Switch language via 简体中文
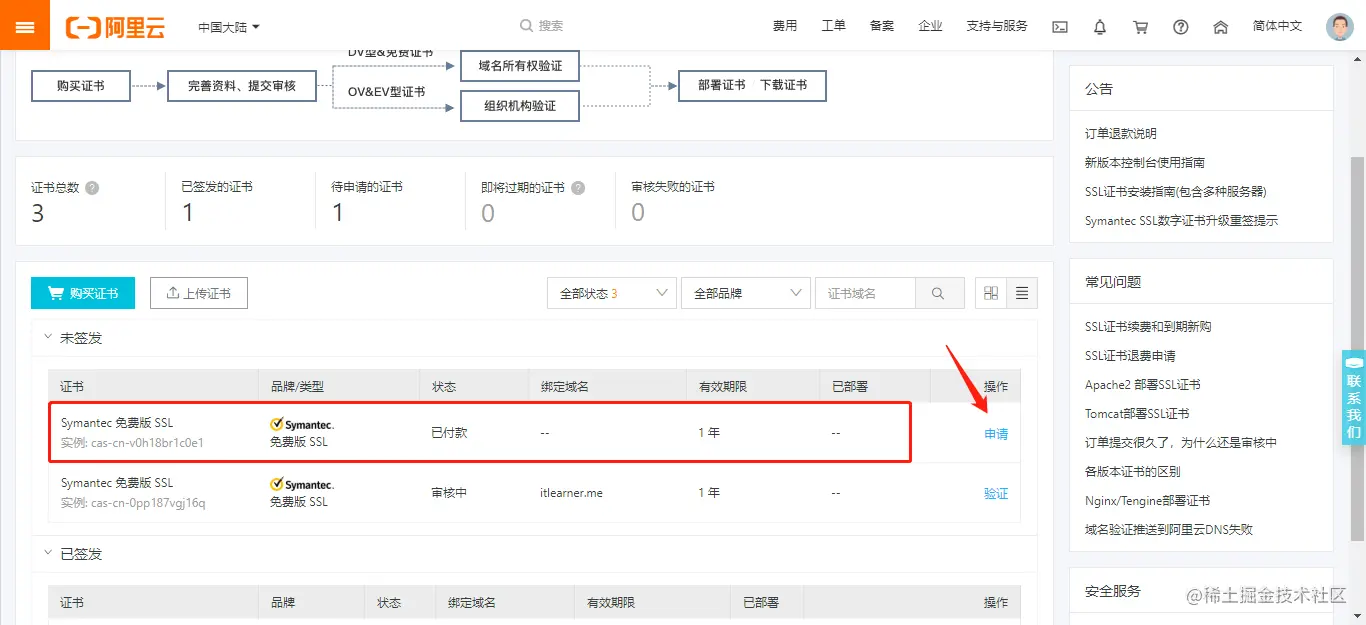 pyautogui.click(x=1277, y=26)
